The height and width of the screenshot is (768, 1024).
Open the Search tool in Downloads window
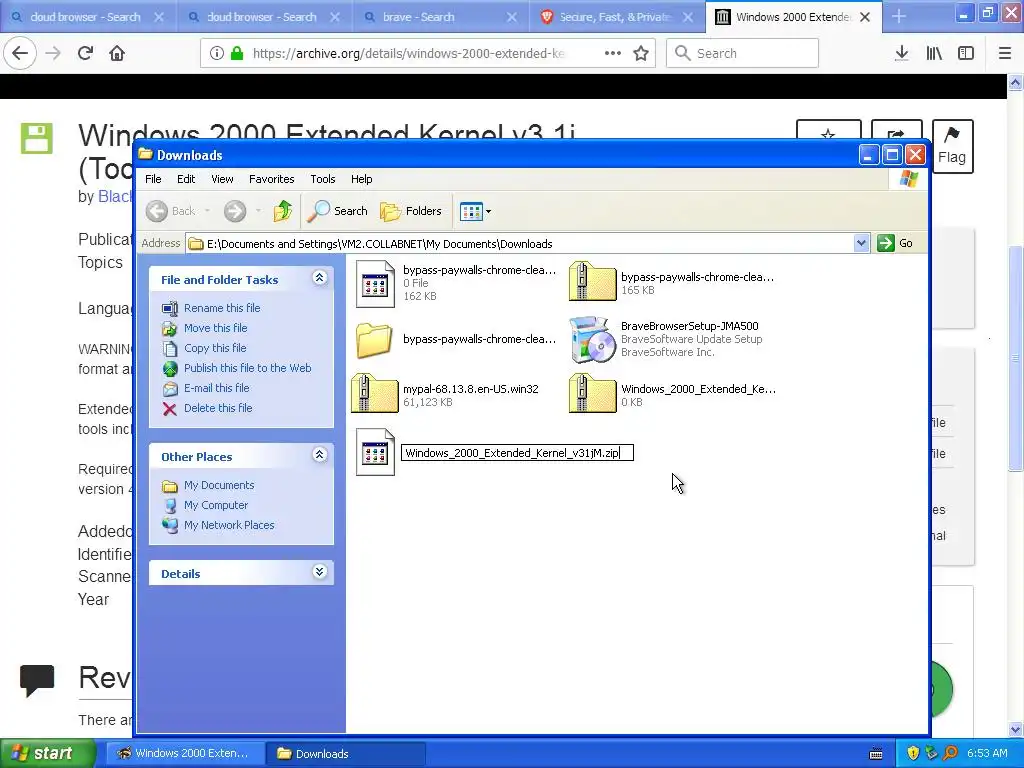coord(338,211)
